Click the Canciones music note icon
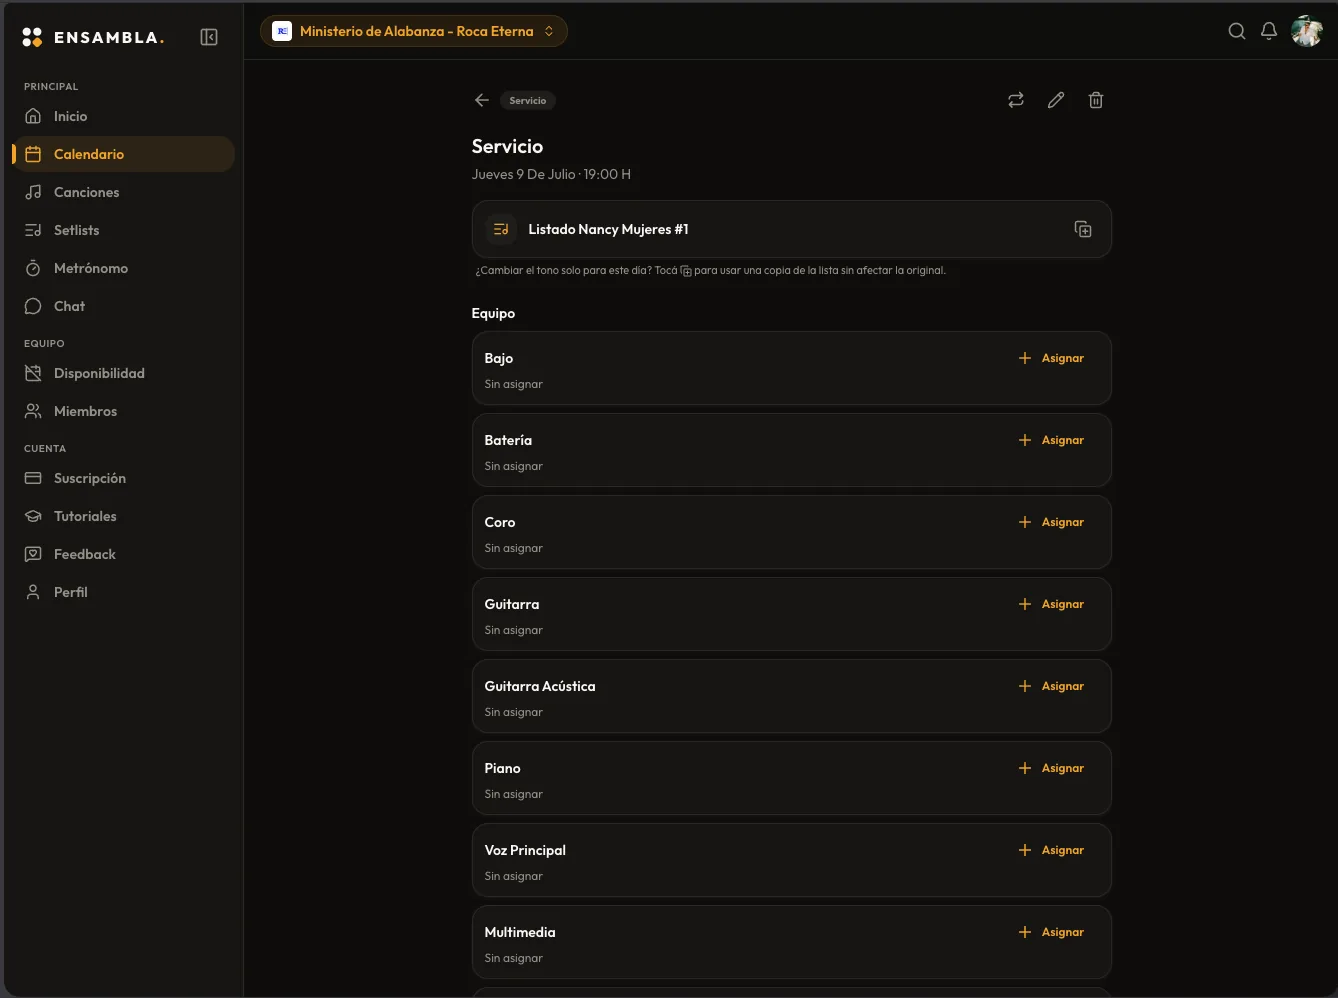Viewport: 1338px width, 998px height. tap(33, 192)
